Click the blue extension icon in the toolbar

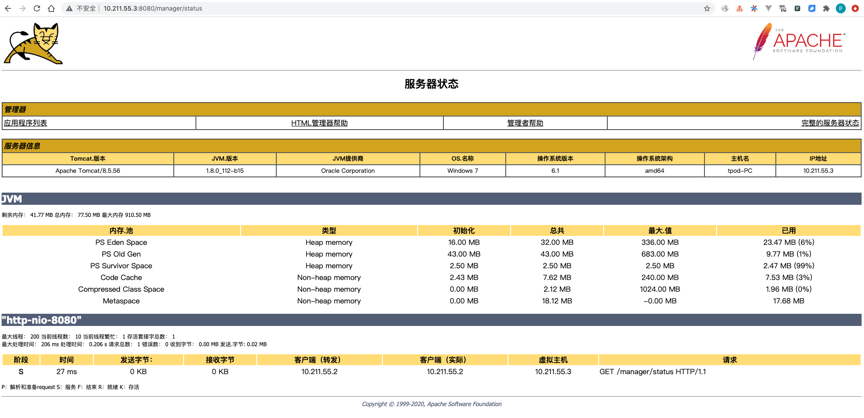[812, 8]
